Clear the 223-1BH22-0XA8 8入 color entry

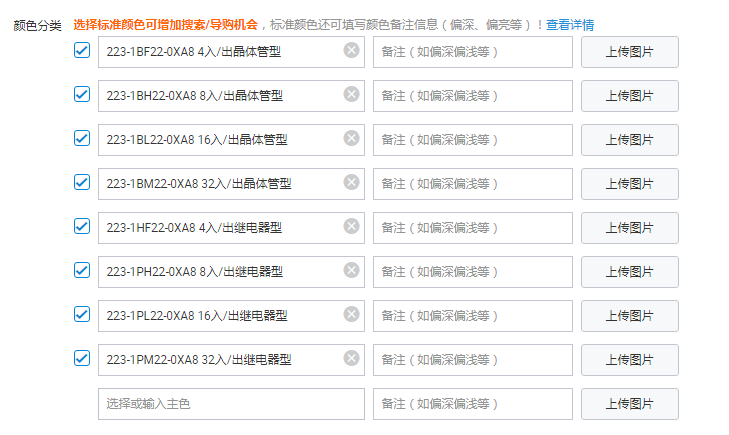351,94
